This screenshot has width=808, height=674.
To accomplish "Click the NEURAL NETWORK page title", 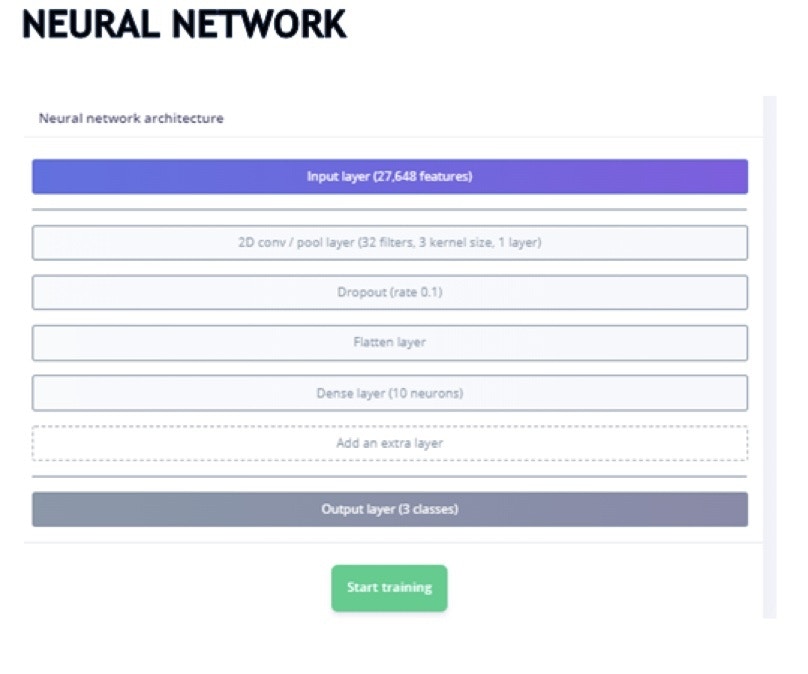I will (x=184, y=24).
